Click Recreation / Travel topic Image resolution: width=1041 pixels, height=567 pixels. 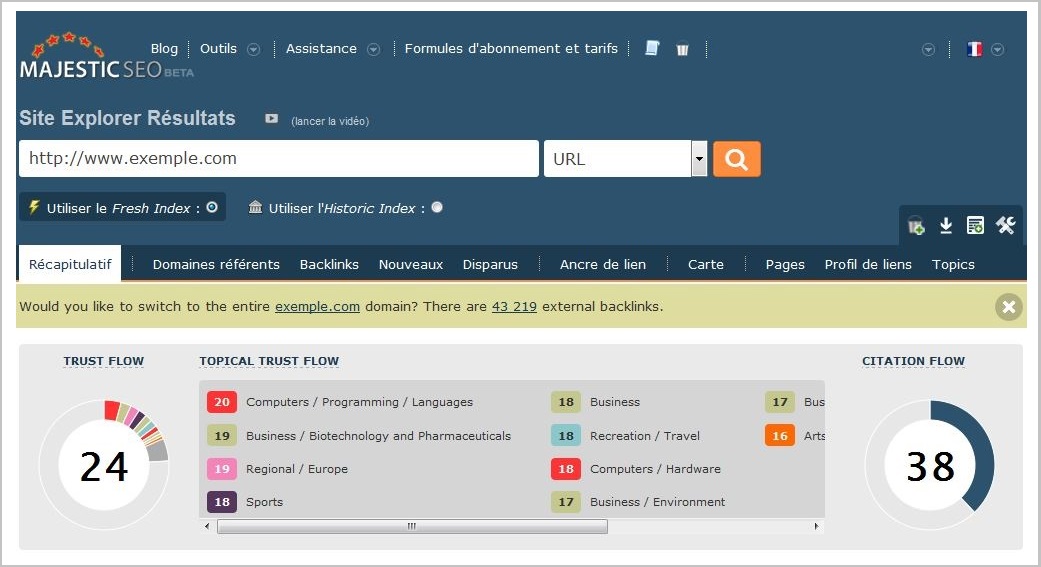pos(645,436)
